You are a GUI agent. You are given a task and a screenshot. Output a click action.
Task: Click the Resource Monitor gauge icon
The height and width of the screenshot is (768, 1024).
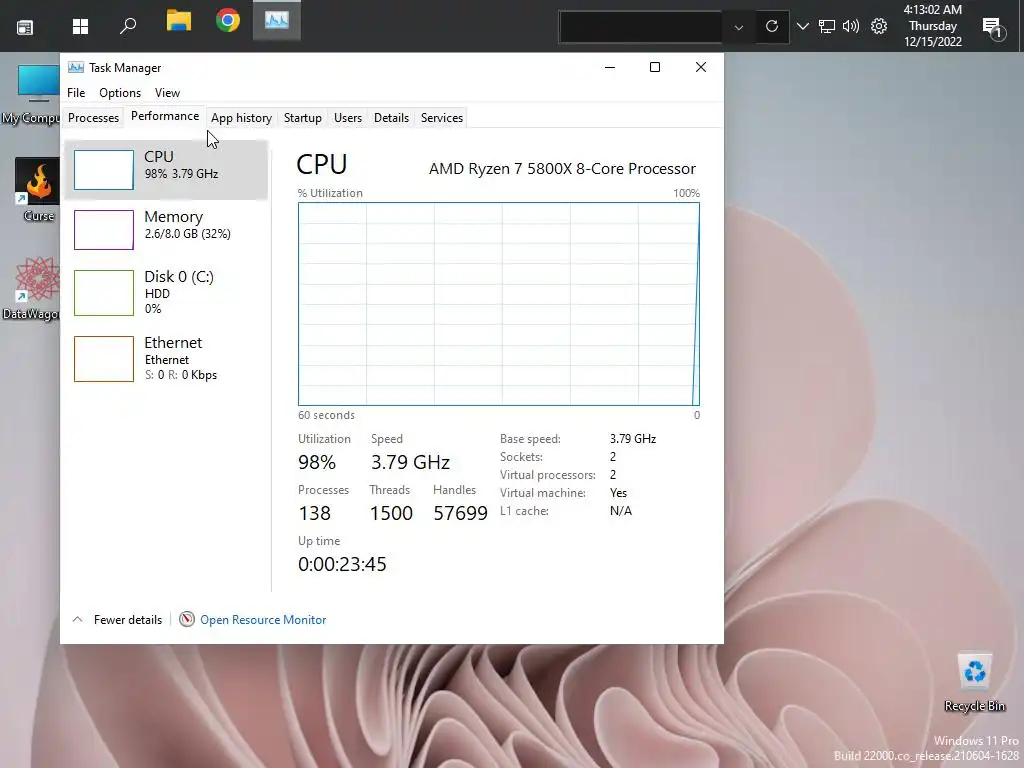[x=187, y=619]
